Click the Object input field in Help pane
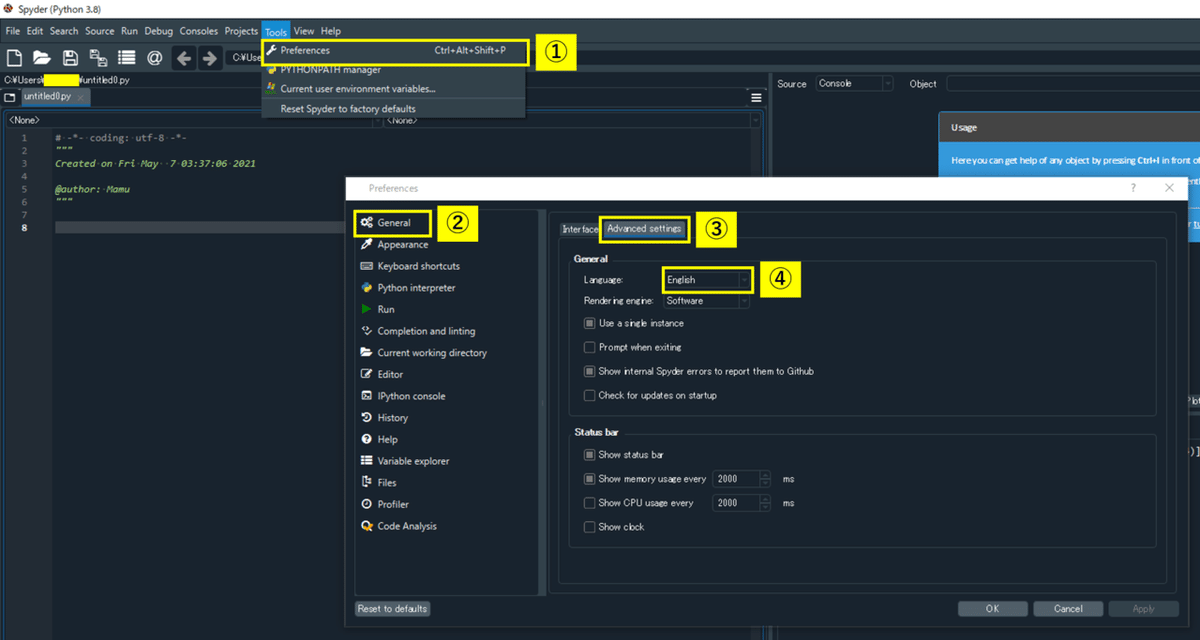Screen dimensions: 1200x640 [x=1073, y=84]
